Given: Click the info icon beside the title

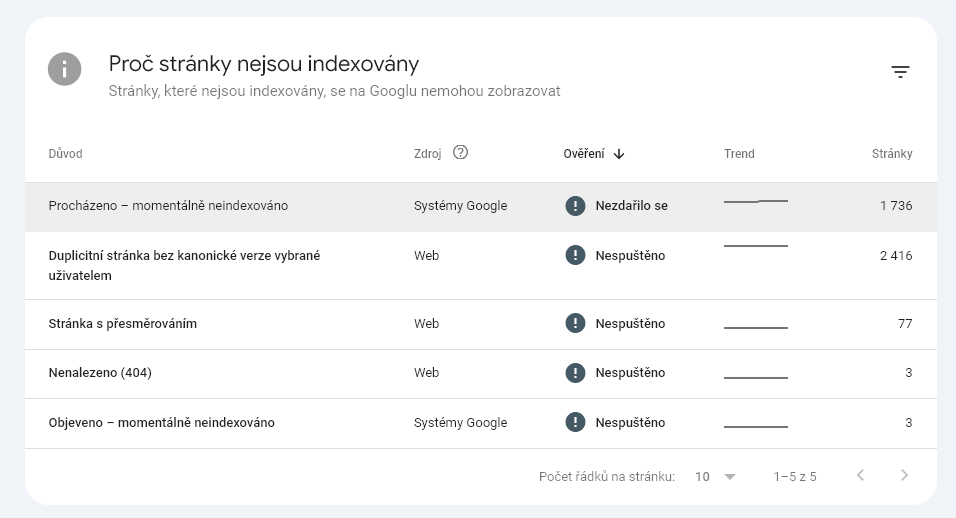Looking at the screenshot, I should click(x=65, y=69).
